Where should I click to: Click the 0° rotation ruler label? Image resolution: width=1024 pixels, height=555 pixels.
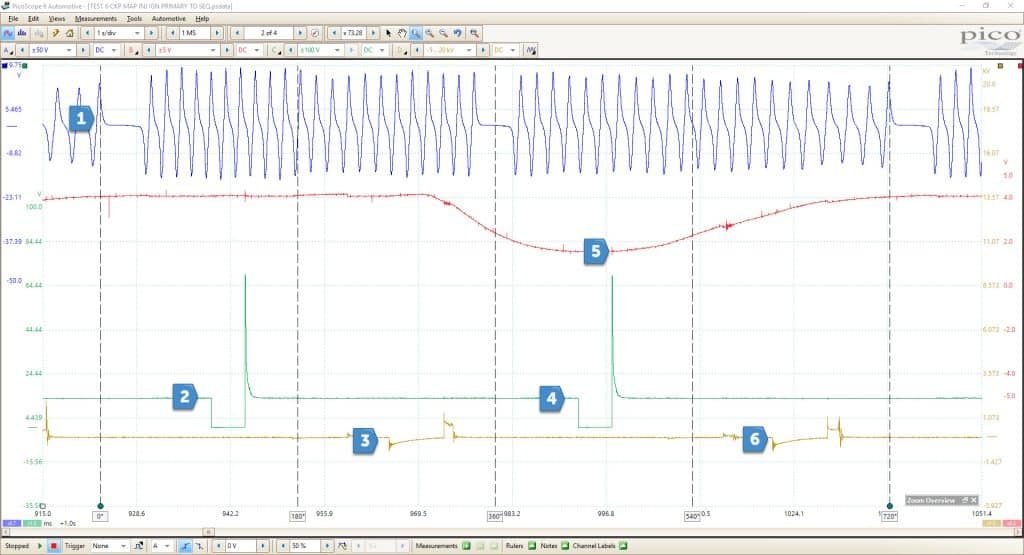101,516
